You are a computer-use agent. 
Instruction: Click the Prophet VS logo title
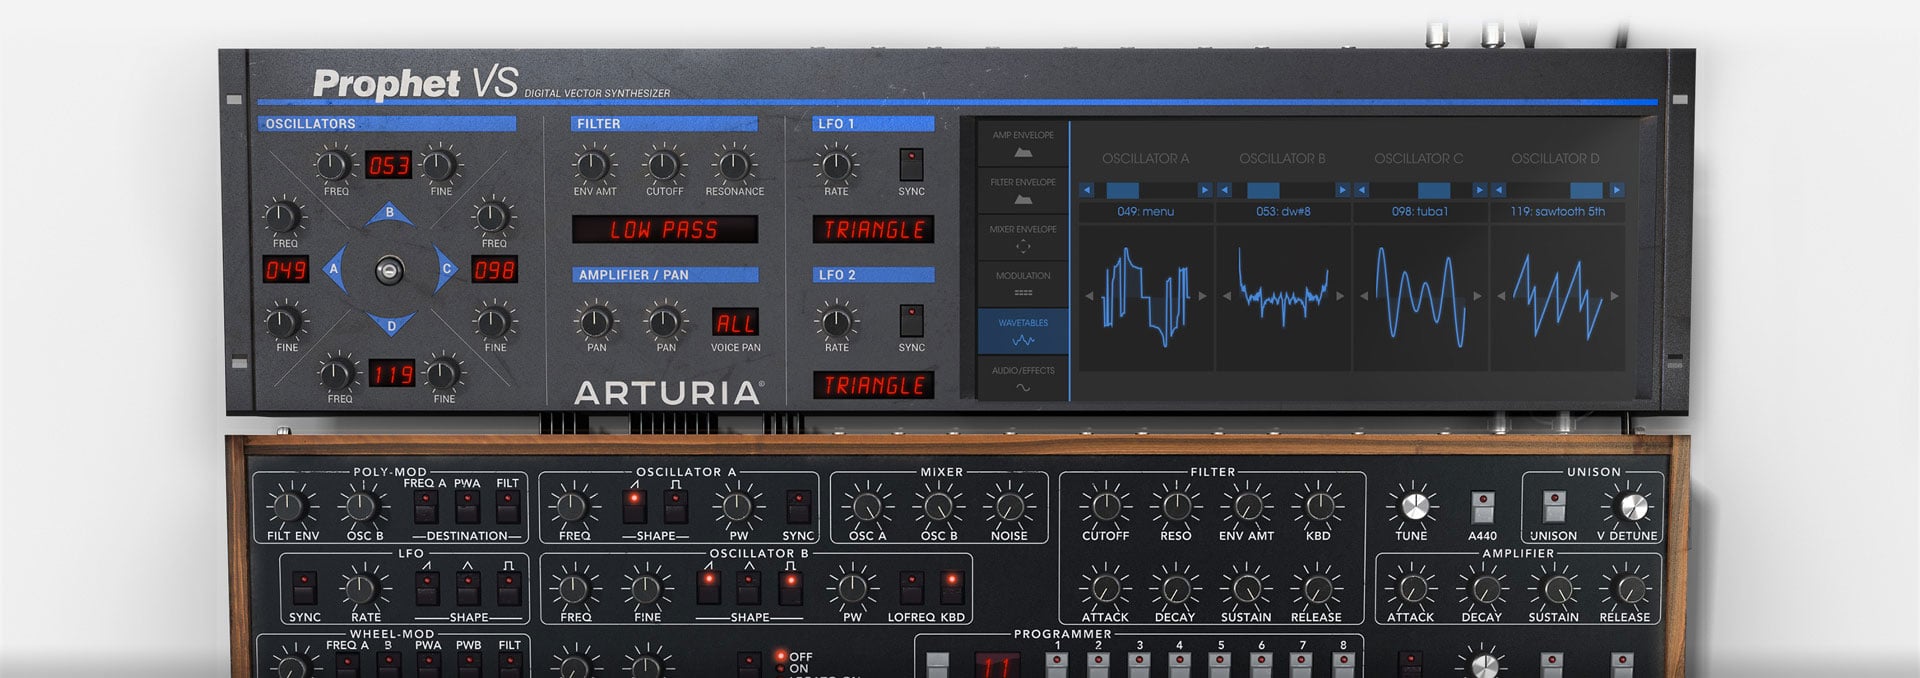coord(416,83)
